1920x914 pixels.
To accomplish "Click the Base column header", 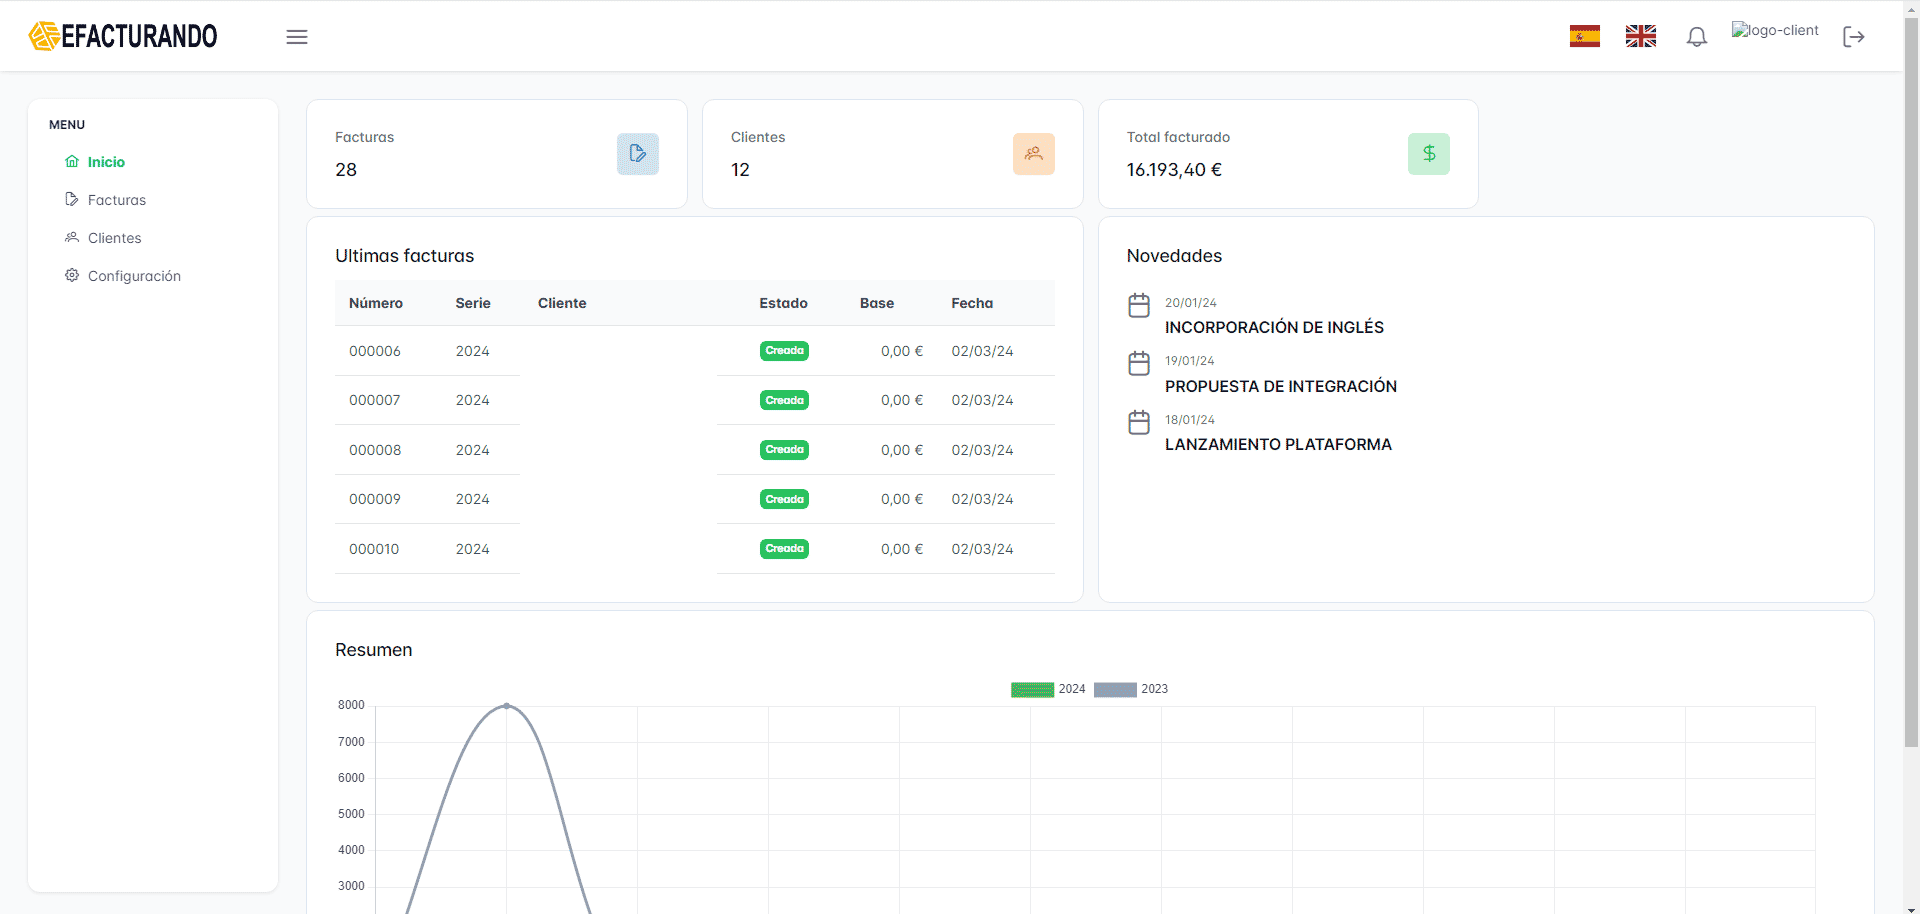I will [877, 303].
